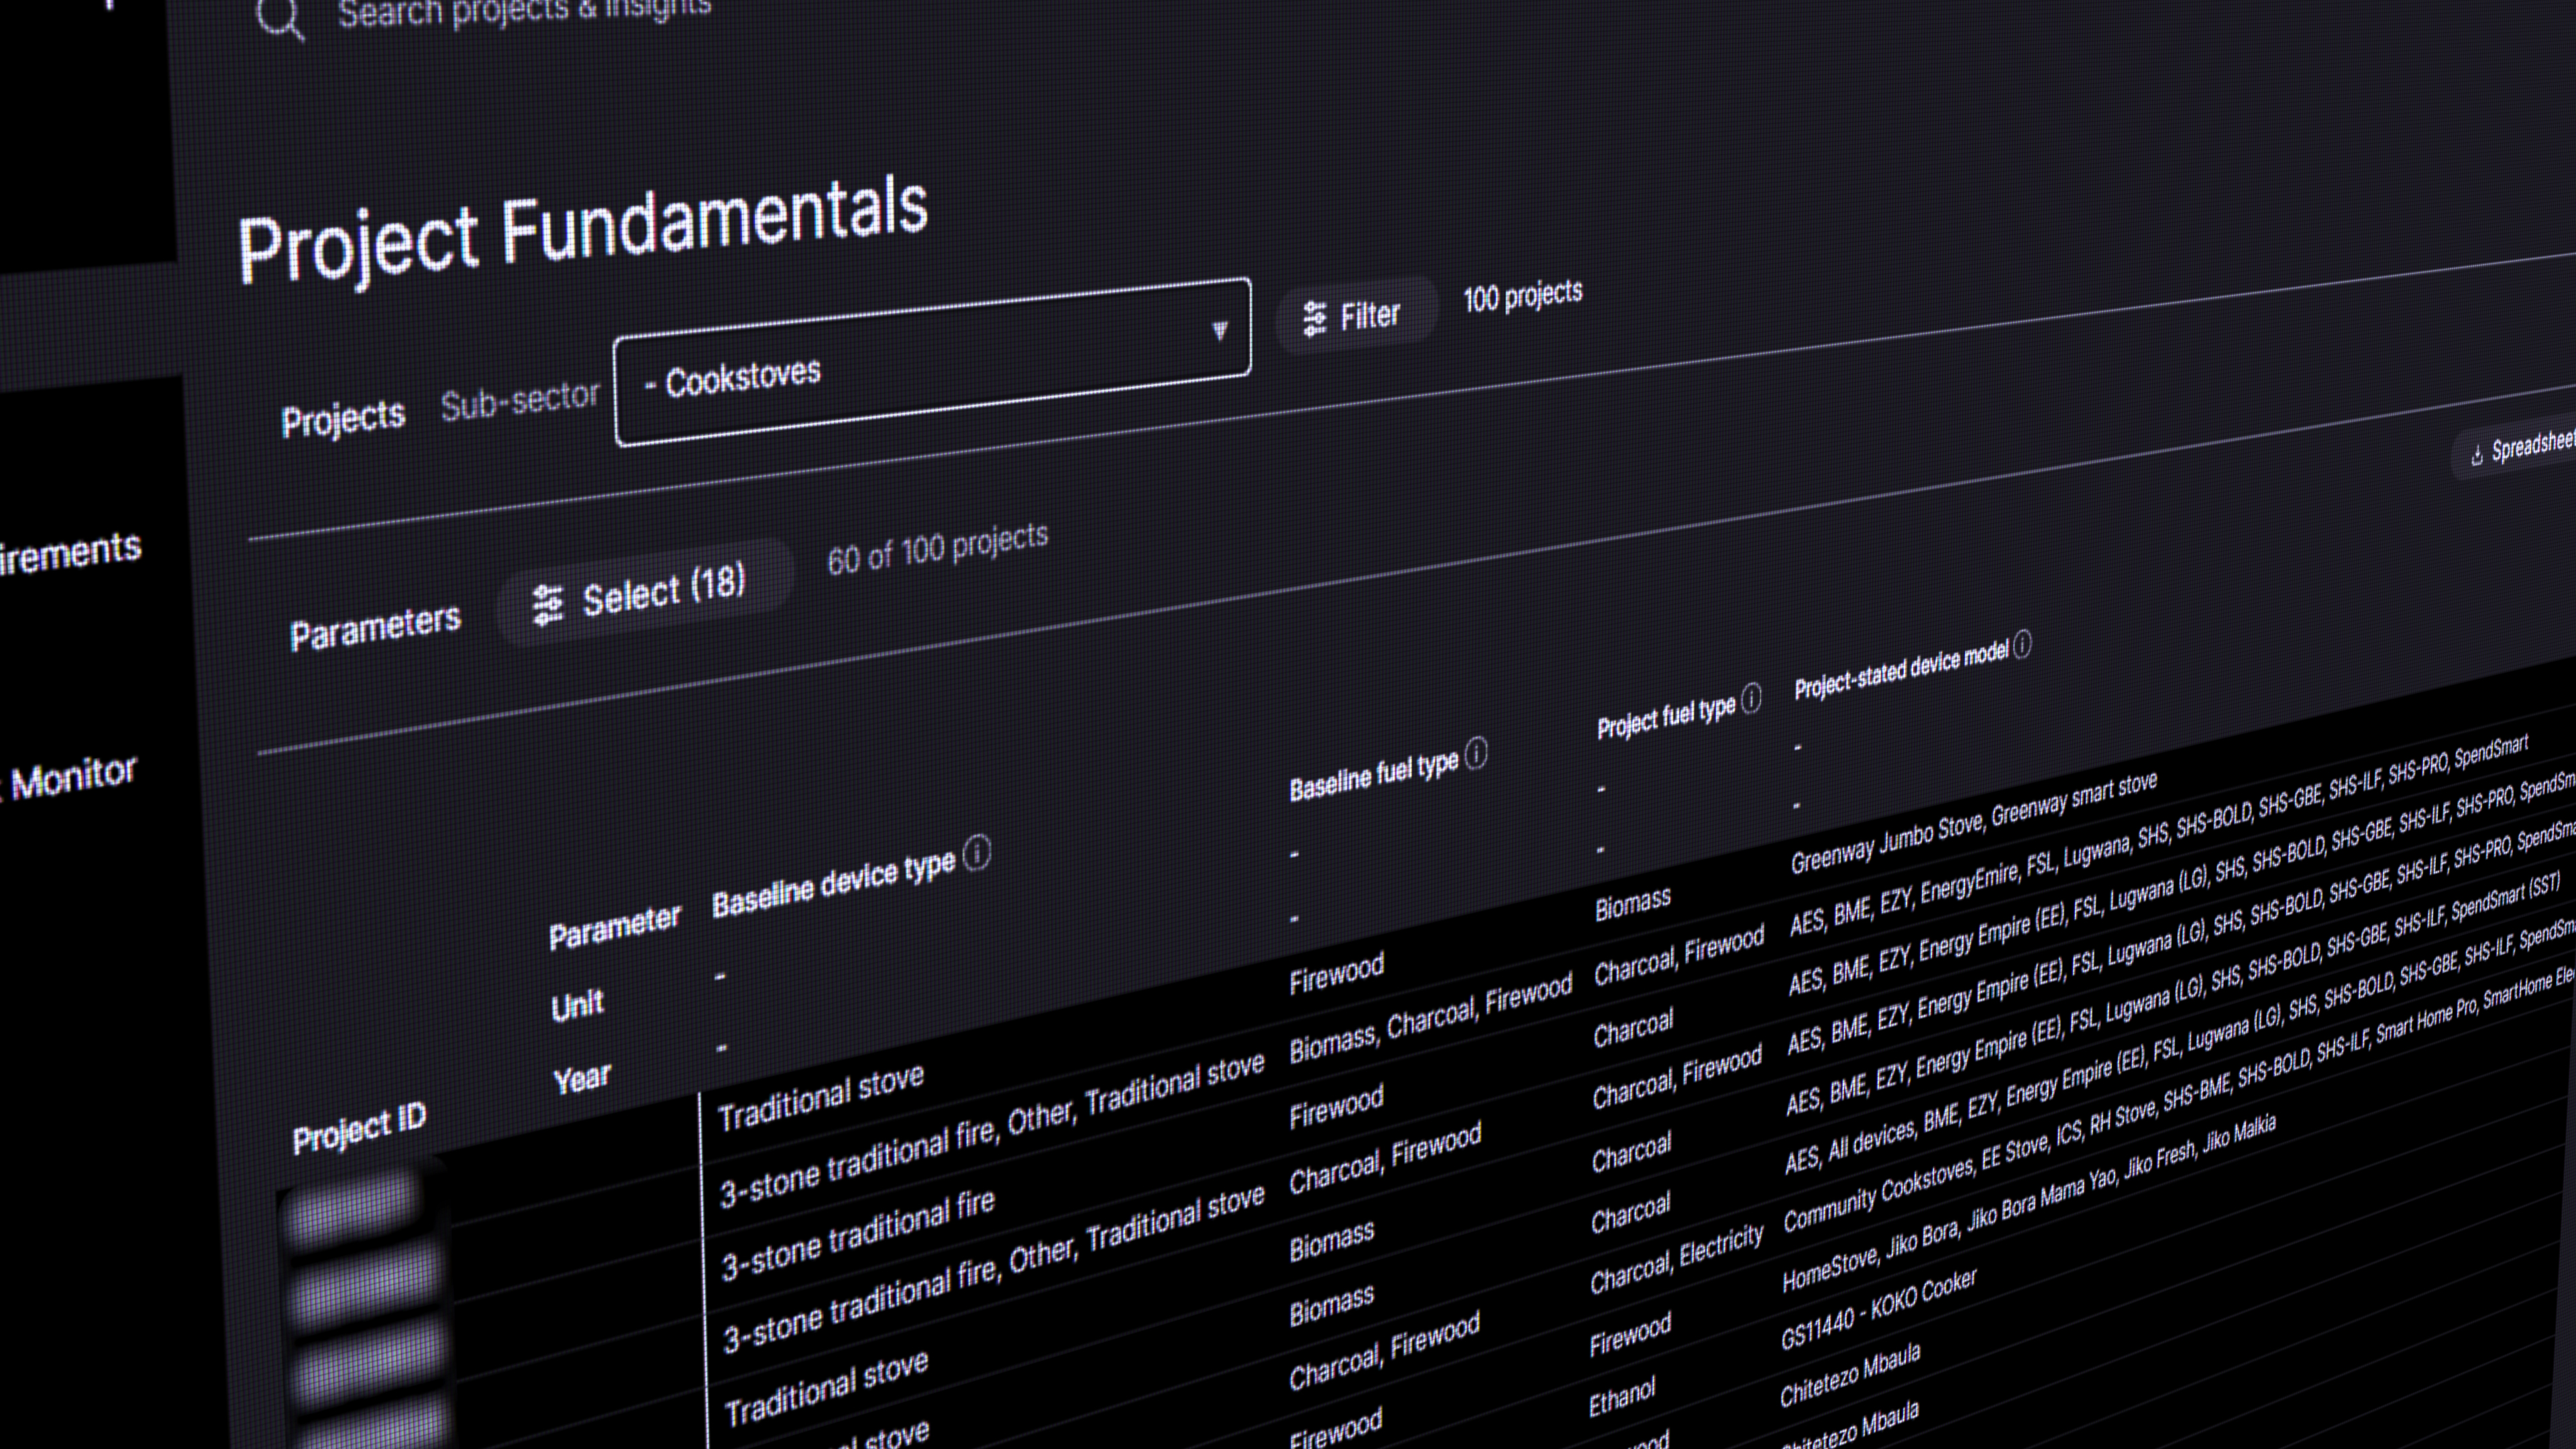Viewport: 2576px width, 1449px height.
Task: Click the 100 projects count text
Action: (x=1522, y=296)
